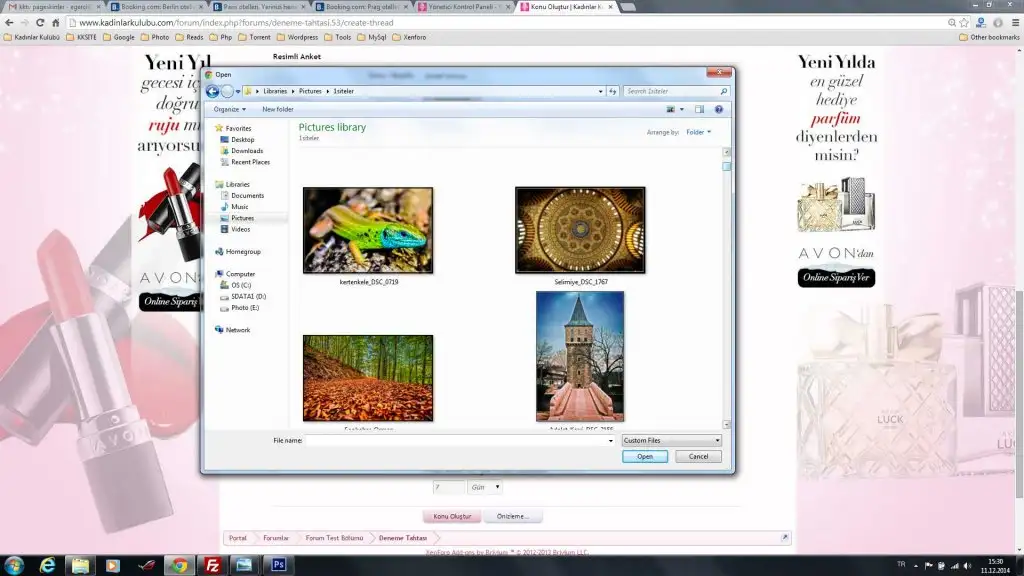
Task: Expand File name history dropdown
Action: pos(611,441)
